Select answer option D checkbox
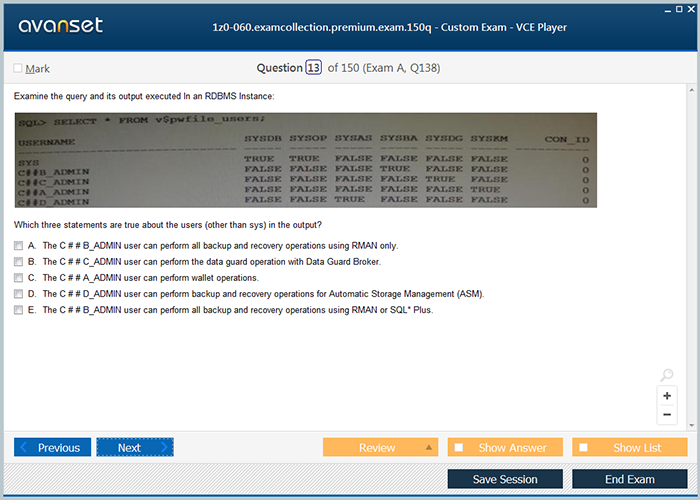The image size is (700, 500). pos(18,294)
